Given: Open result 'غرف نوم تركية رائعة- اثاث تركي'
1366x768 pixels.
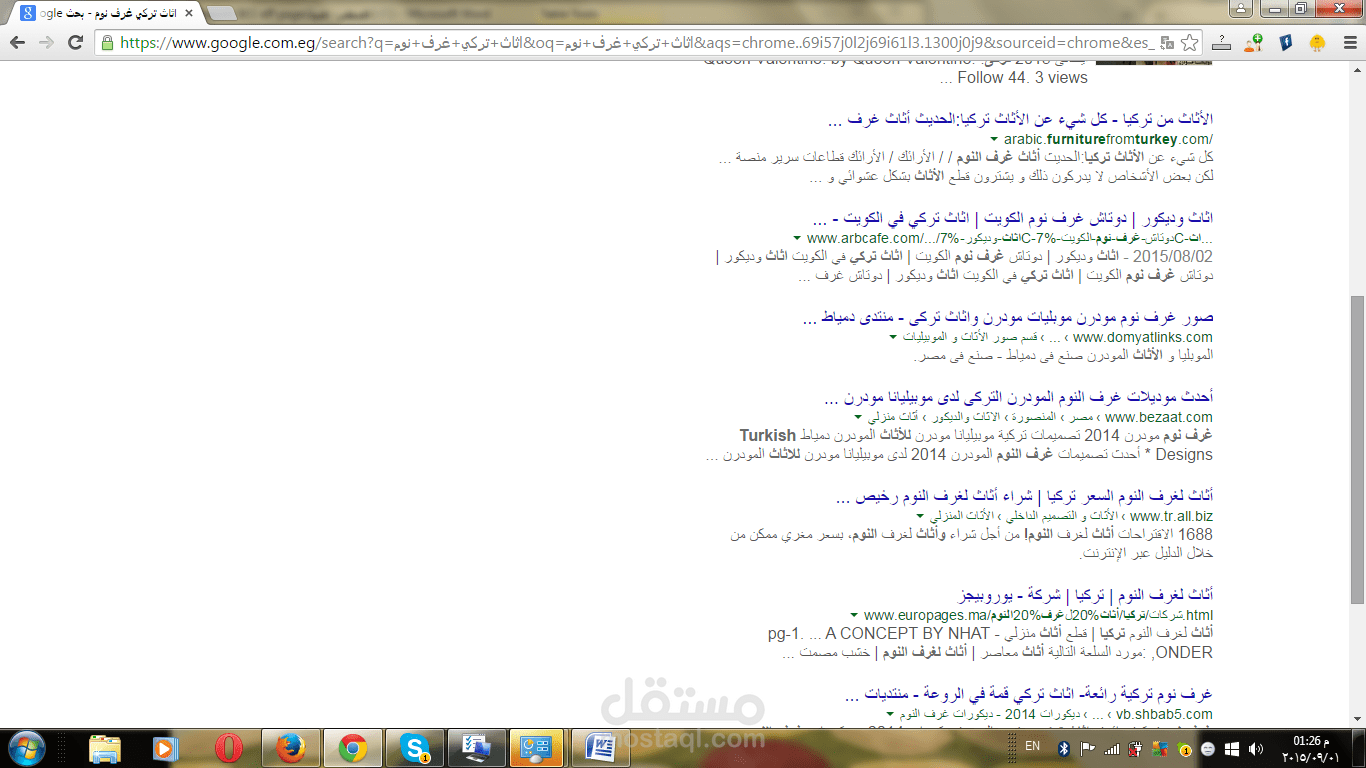Looking at the screenshot, I should pyautogui.click(x=1029, y=694).
